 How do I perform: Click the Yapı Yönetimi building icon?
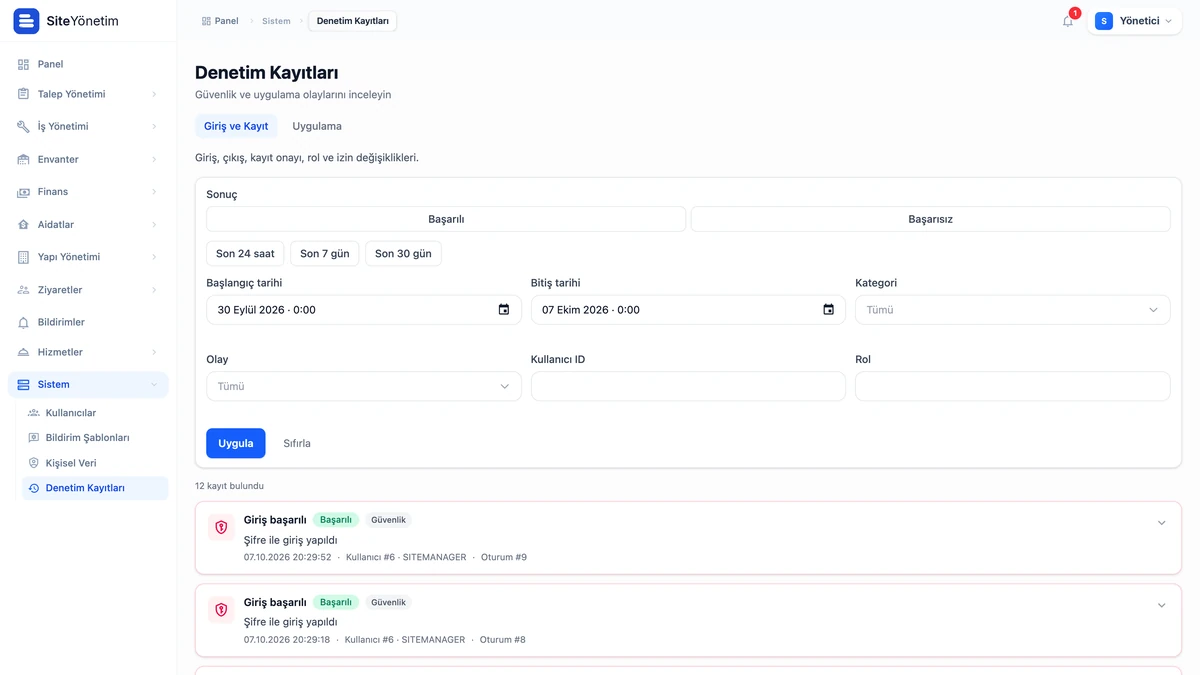pos(24,257)
